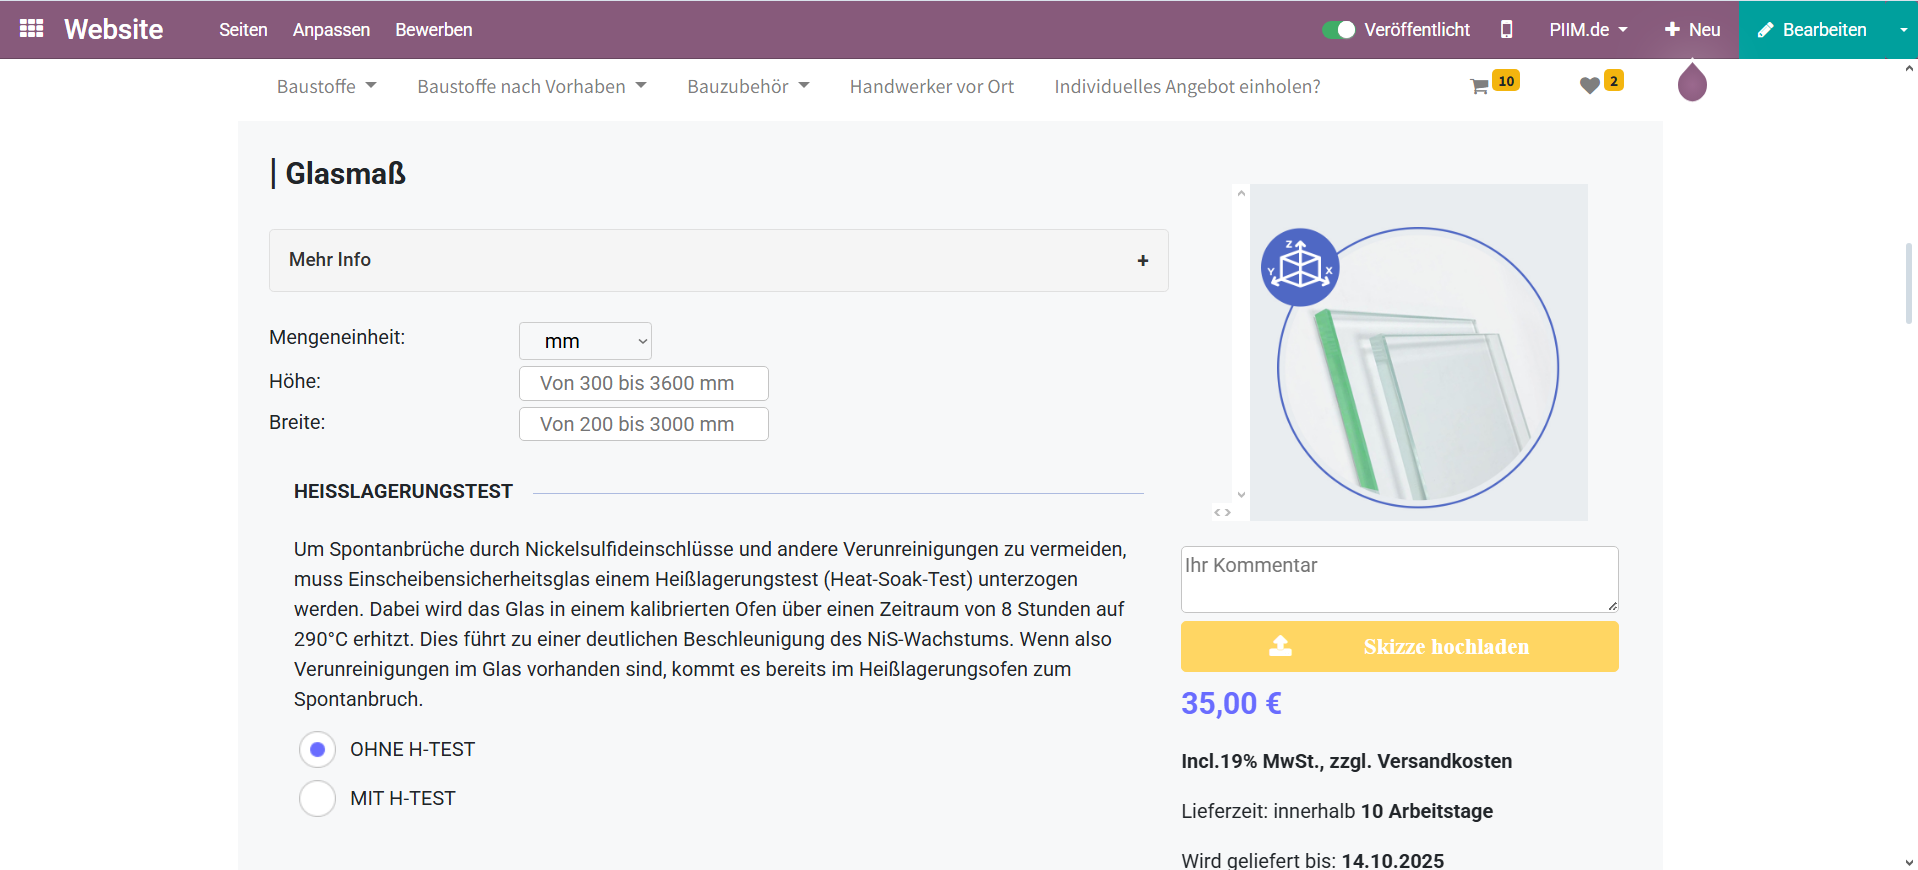Click the down arrow beside product image
Screen dimensions: 1918x870
coord(1241,494)
